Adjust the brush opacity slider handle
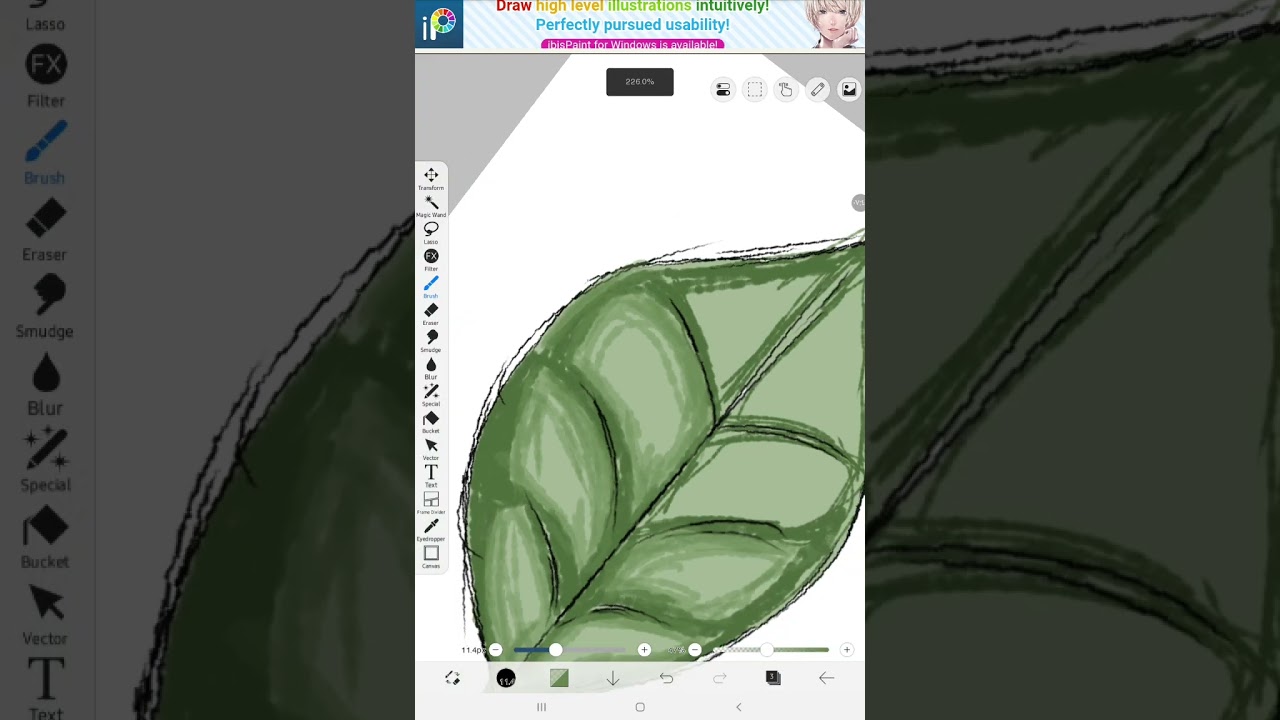 point(767,650)
